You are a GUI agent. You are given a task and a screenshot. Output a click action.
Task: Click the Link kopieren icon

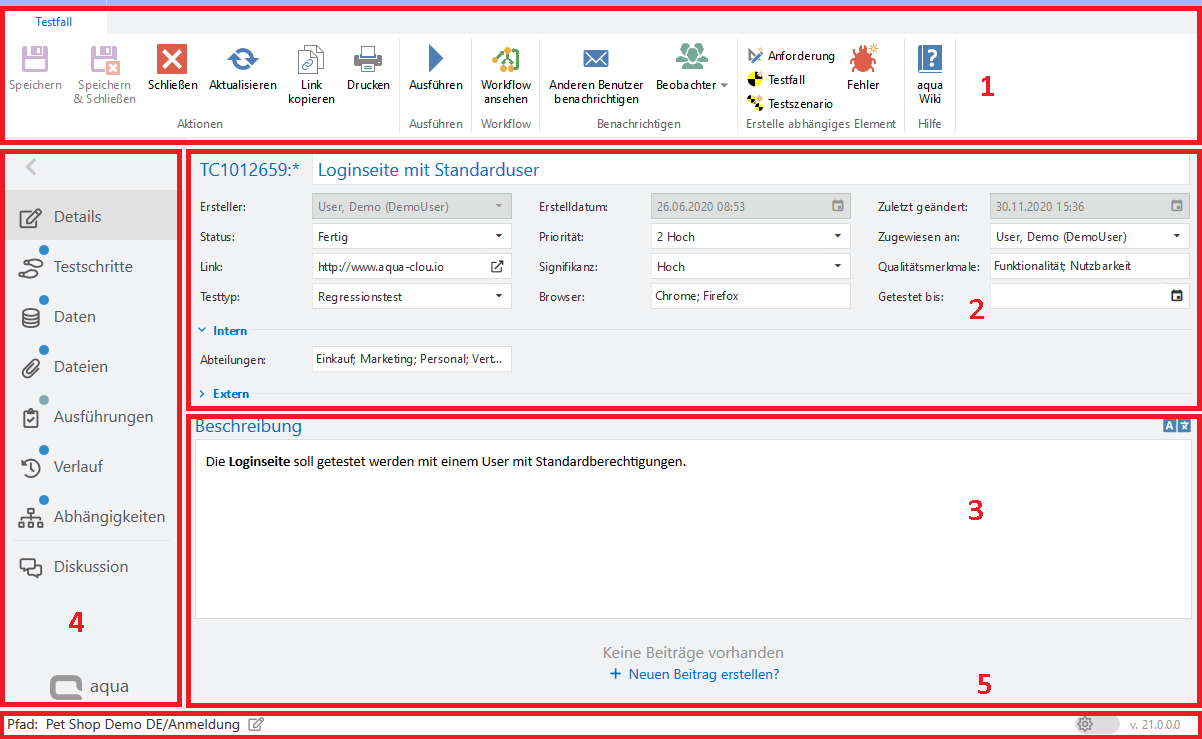pyautogui.click(x=311, y=60)
